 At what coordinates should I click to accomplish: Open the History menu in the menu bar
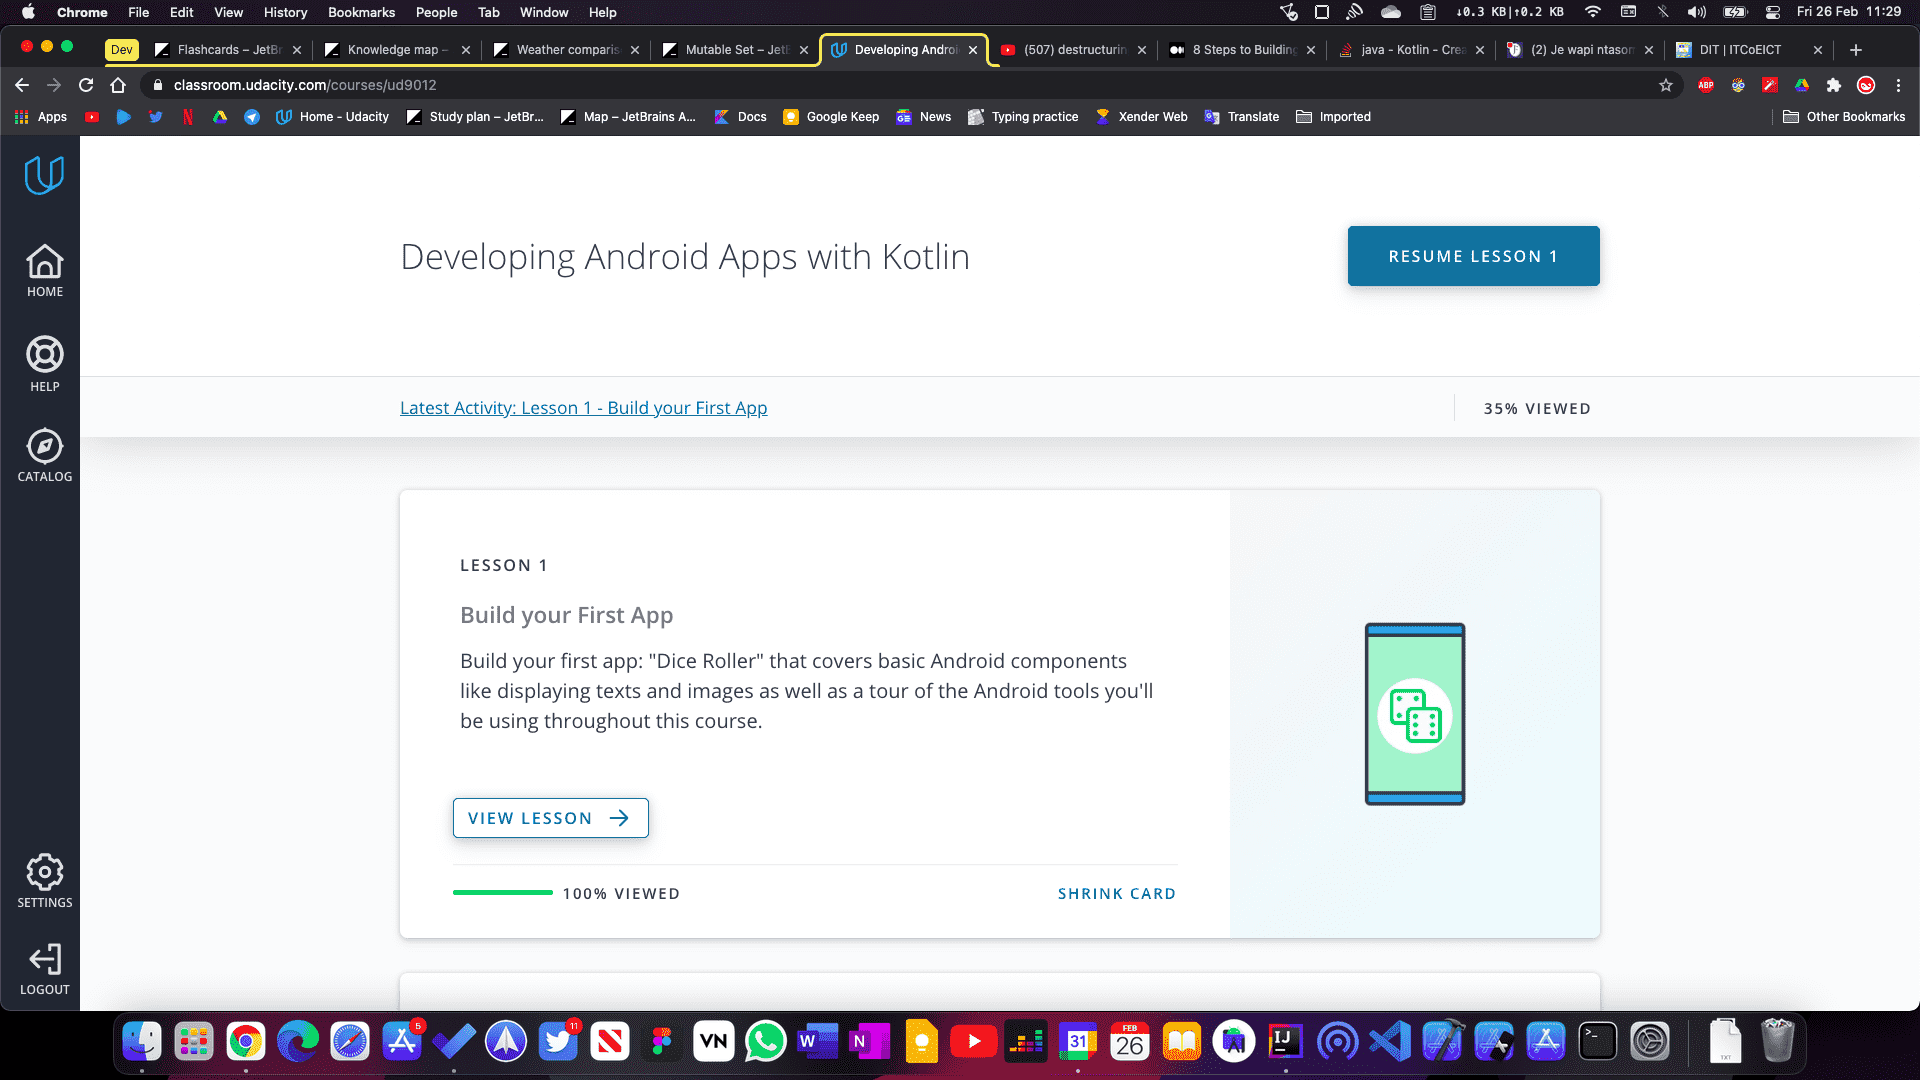[285, 12]
